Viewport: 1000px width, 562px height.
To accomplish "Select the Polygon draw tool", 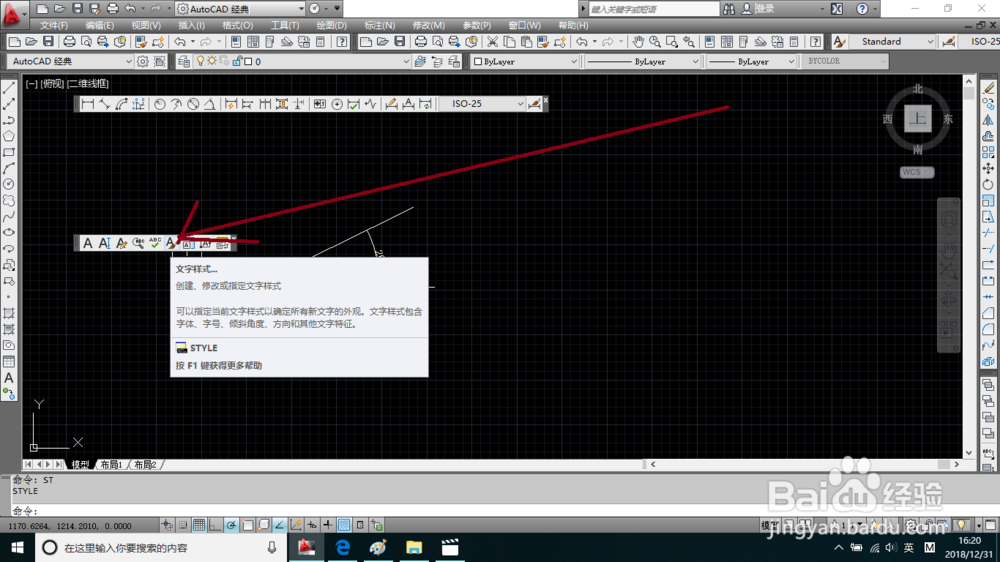I will coord(9,136).
